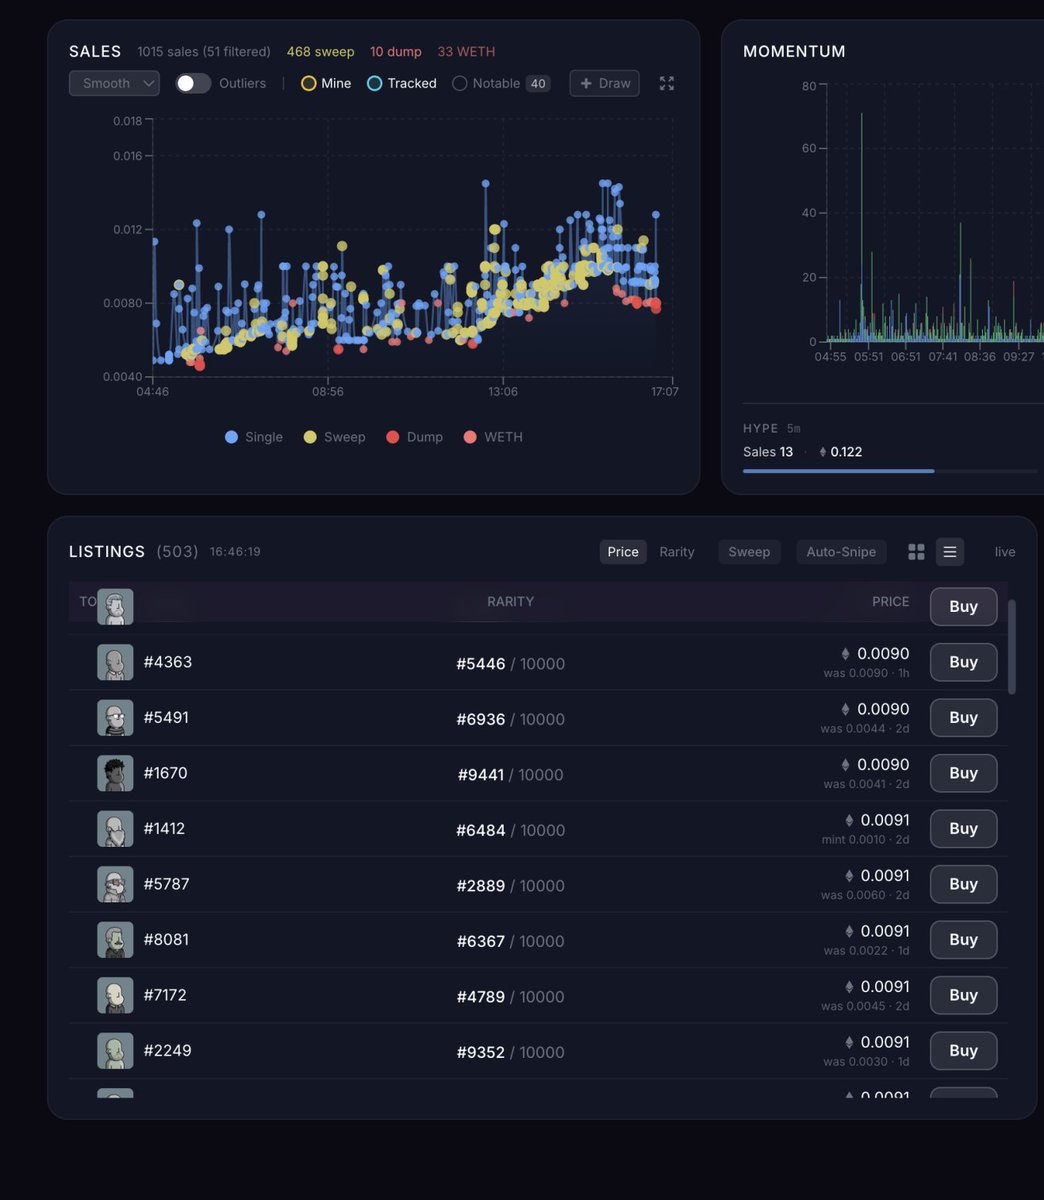The image size is (1044, 1200).
Task: Sort listings by Rarity tab
Action: click(677, 551)
